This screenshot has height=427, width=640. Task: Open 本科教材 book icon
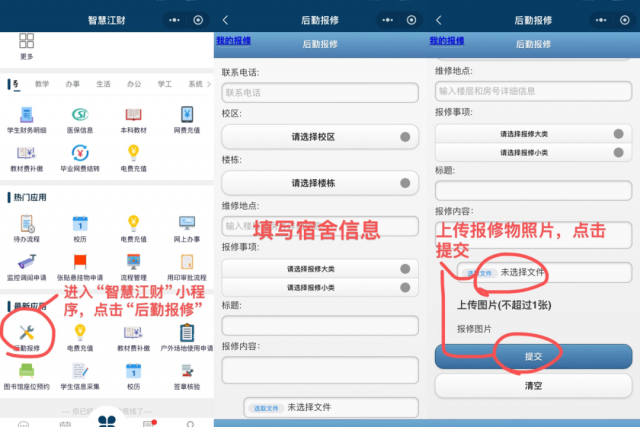coord(133,116)
